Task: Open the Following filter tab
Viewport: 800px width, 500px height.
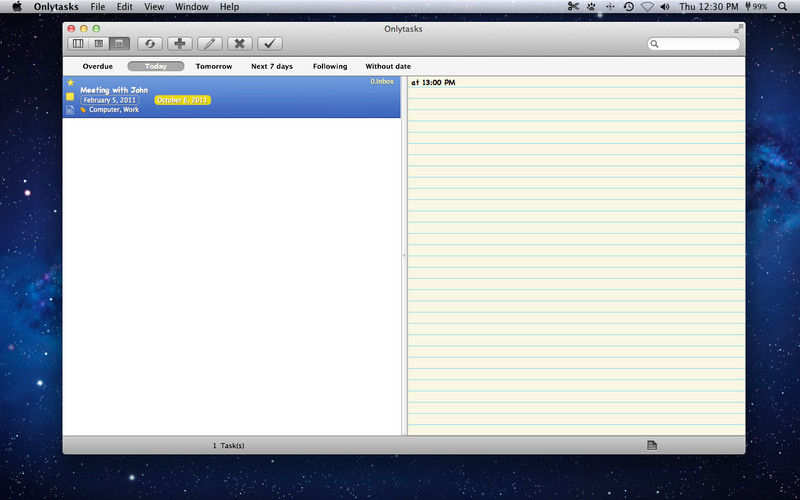Action: point(330,66)
